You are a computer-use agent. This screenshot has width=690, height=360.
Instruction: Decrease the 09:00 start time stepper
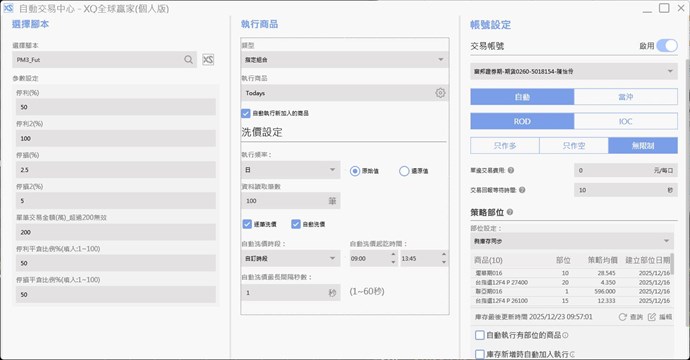coord(393,262)
